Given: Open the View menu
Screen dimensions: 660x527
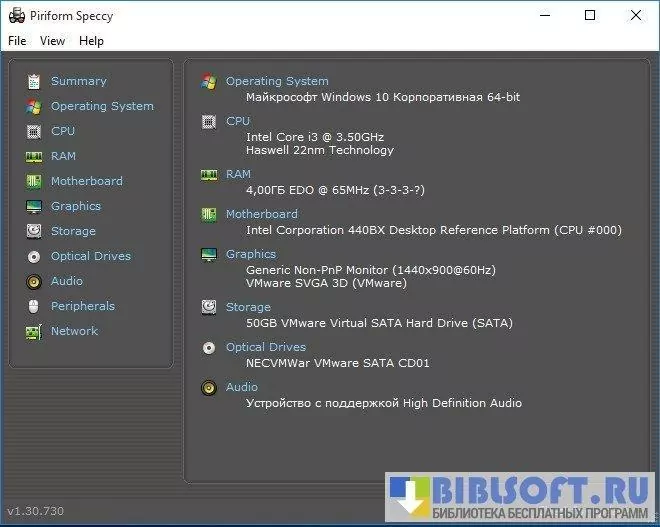Looking at the screenshot, I should point(52,41).
